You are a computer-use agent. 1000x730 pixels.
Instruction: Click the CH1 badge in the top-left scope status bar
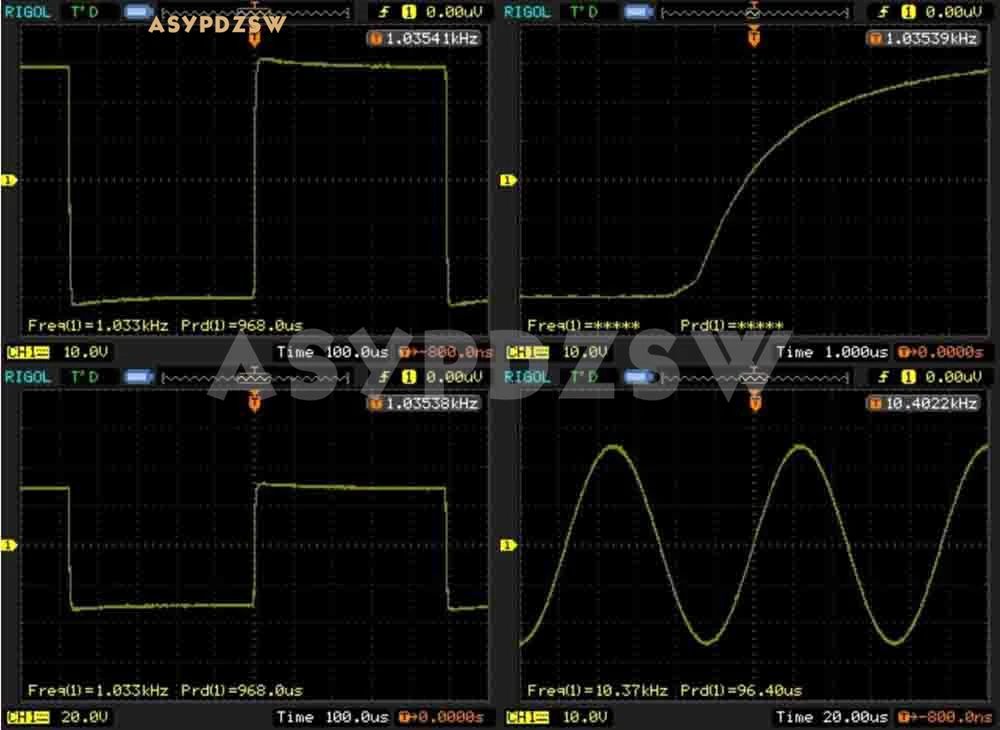[28, 353]
